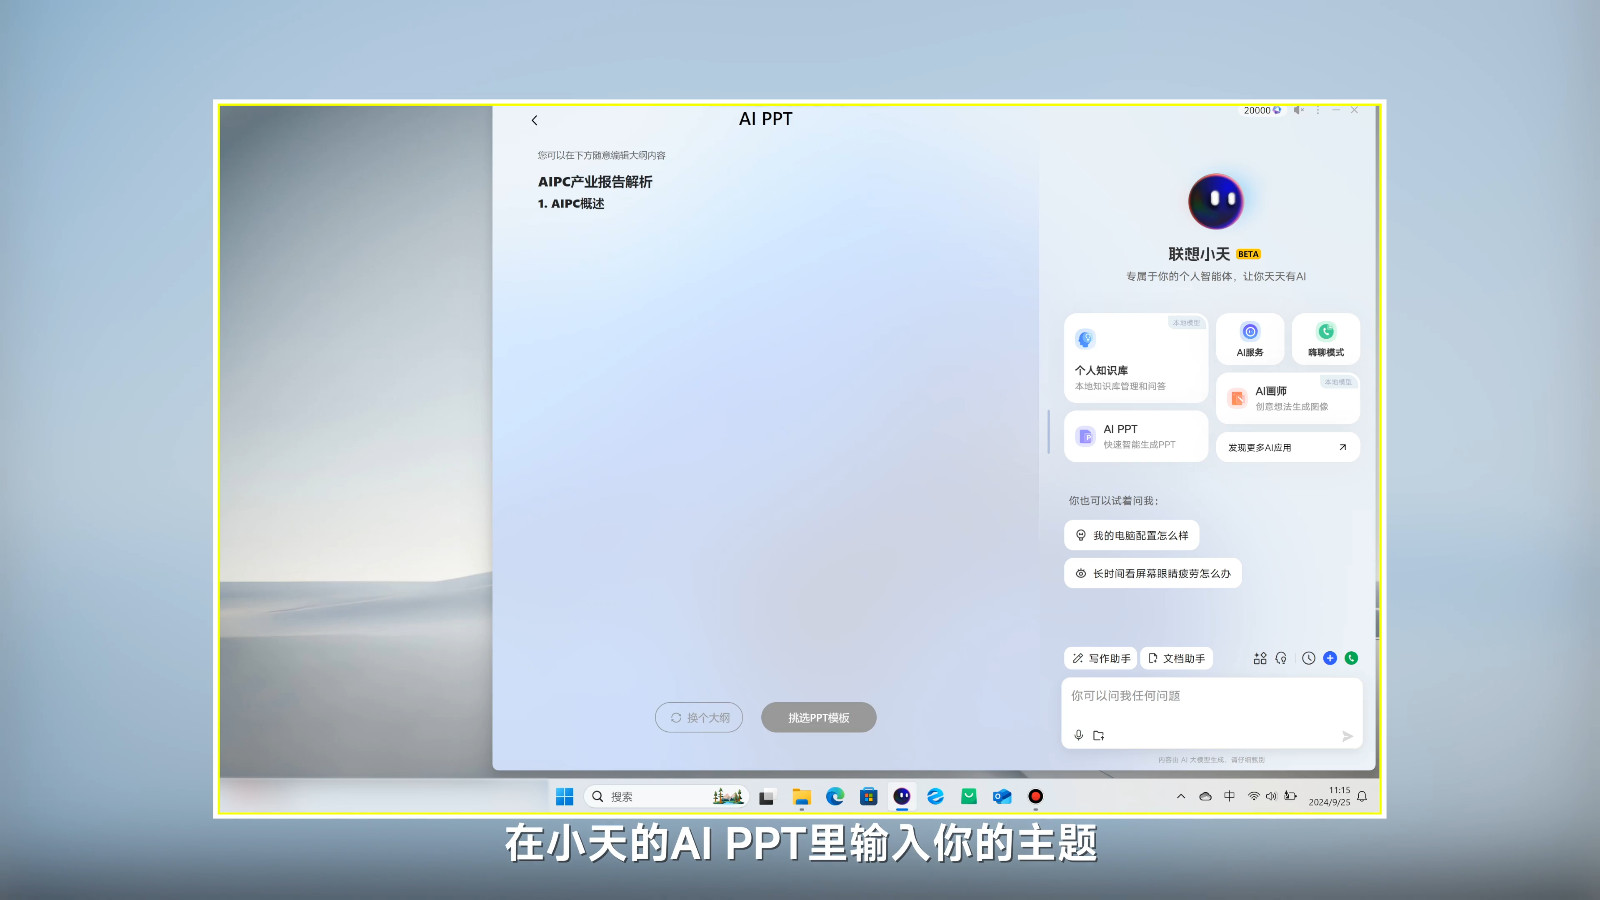Start new chat with blue plus icon

click(1330, 658)
